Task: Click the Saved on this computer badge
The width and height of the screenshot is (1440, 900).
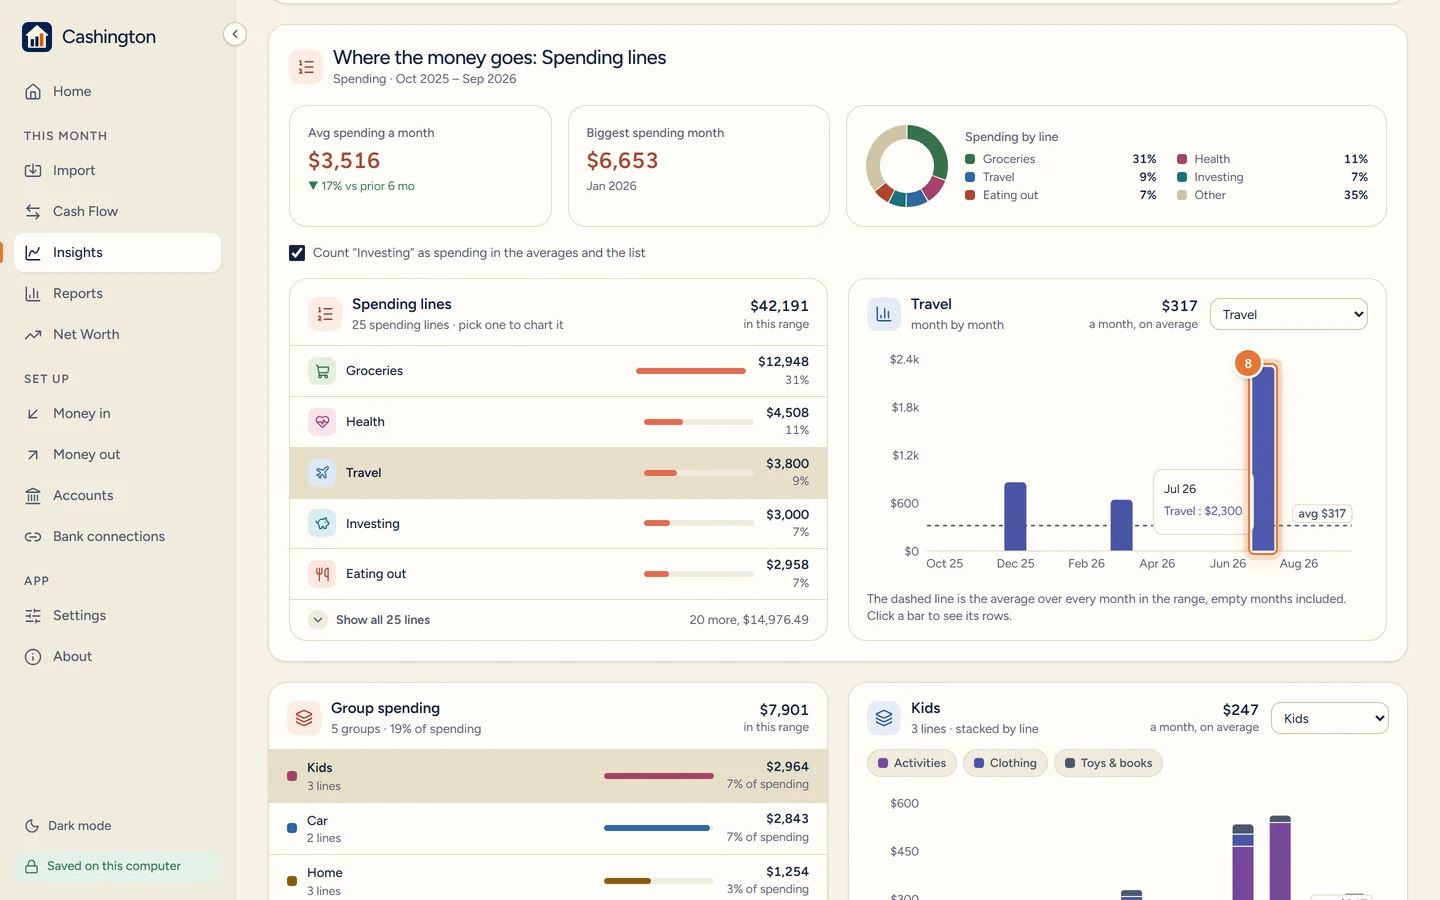Action: click(x=118, y=867)
